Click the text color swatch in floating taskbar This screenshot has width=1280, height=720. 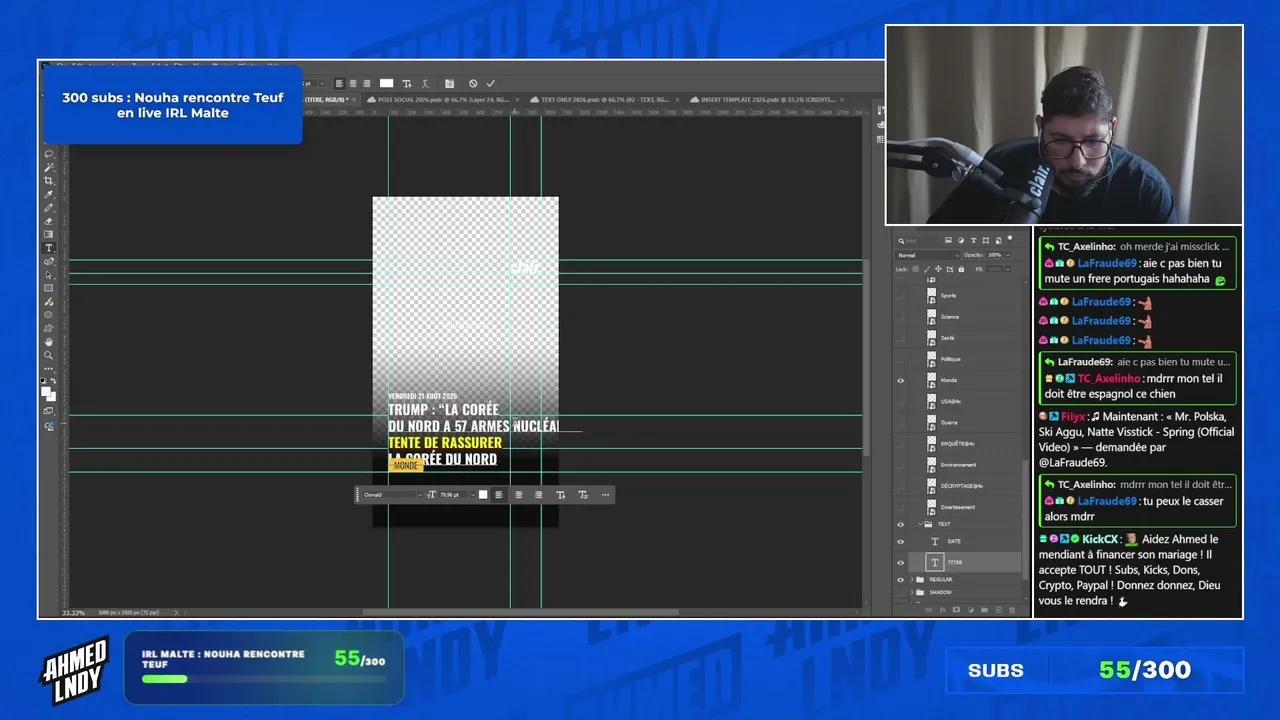click(483, 495)
